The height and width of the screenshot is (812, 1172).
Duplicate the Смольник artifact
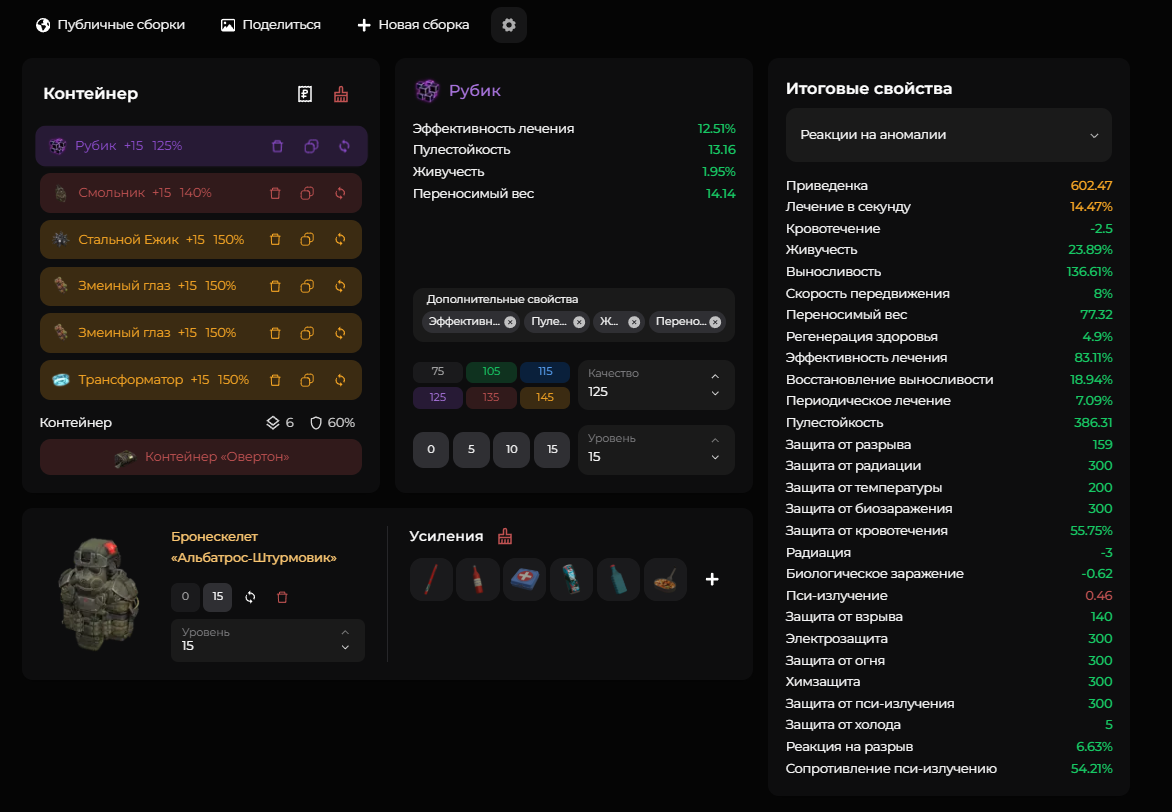[307, 193]
